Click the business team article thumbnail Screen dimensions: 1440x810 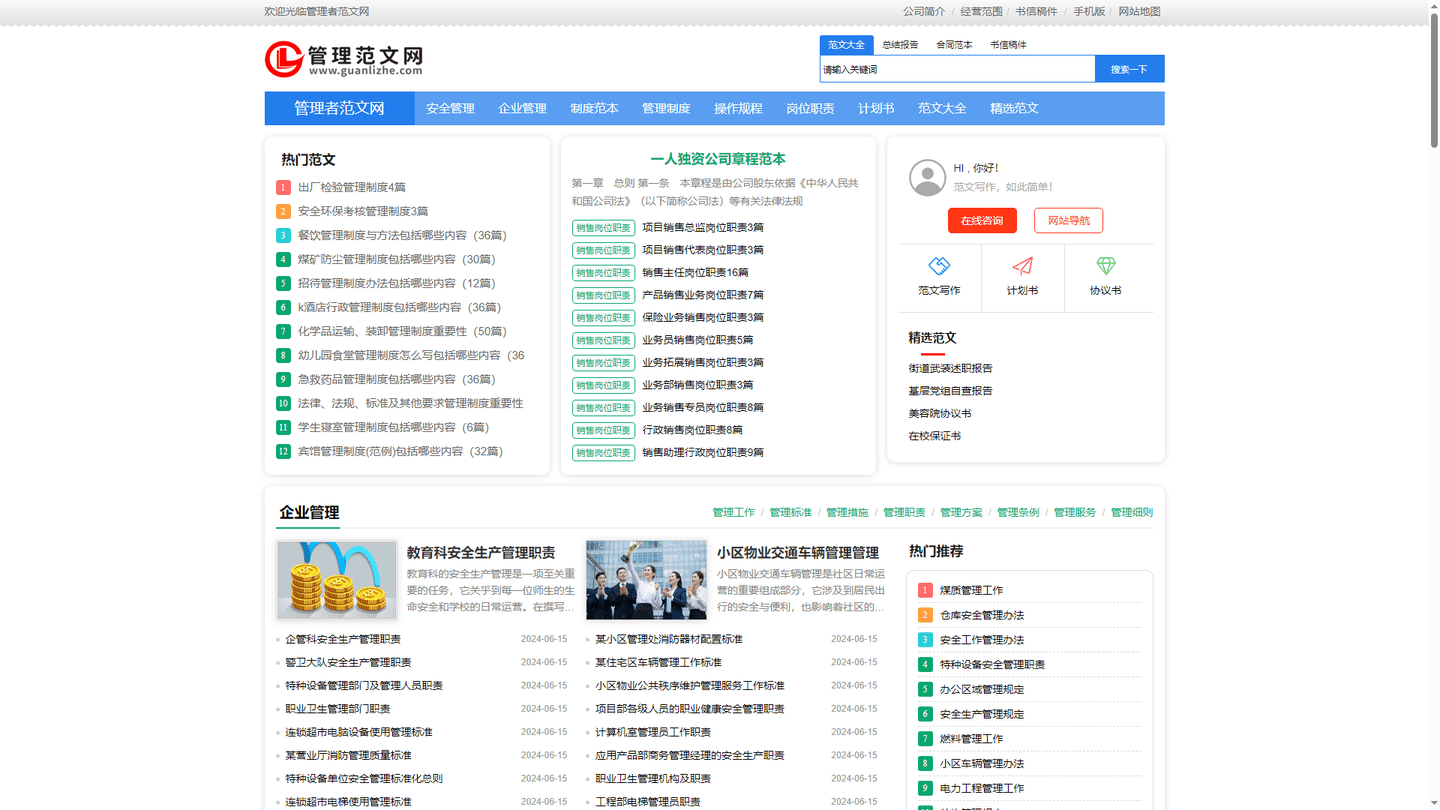coord(647,580)
